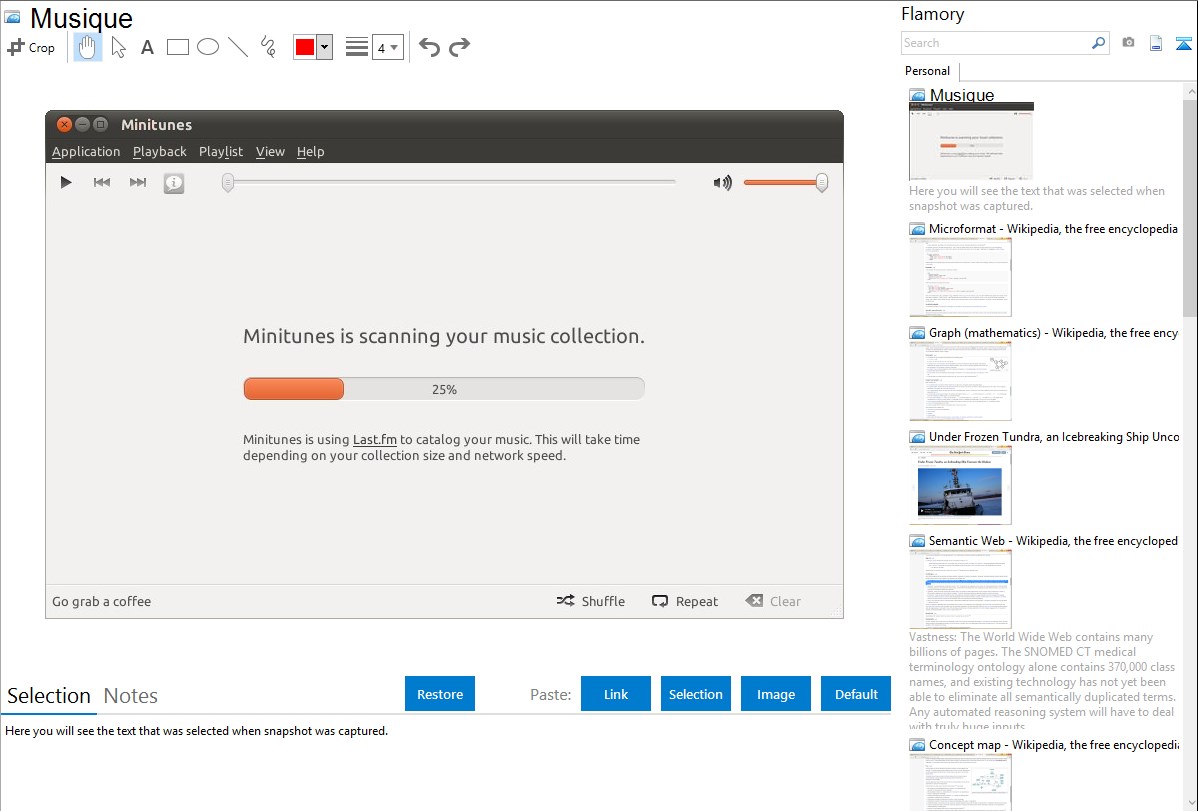Click the track info icon
Screen dimensions: 1198x811
174,183
